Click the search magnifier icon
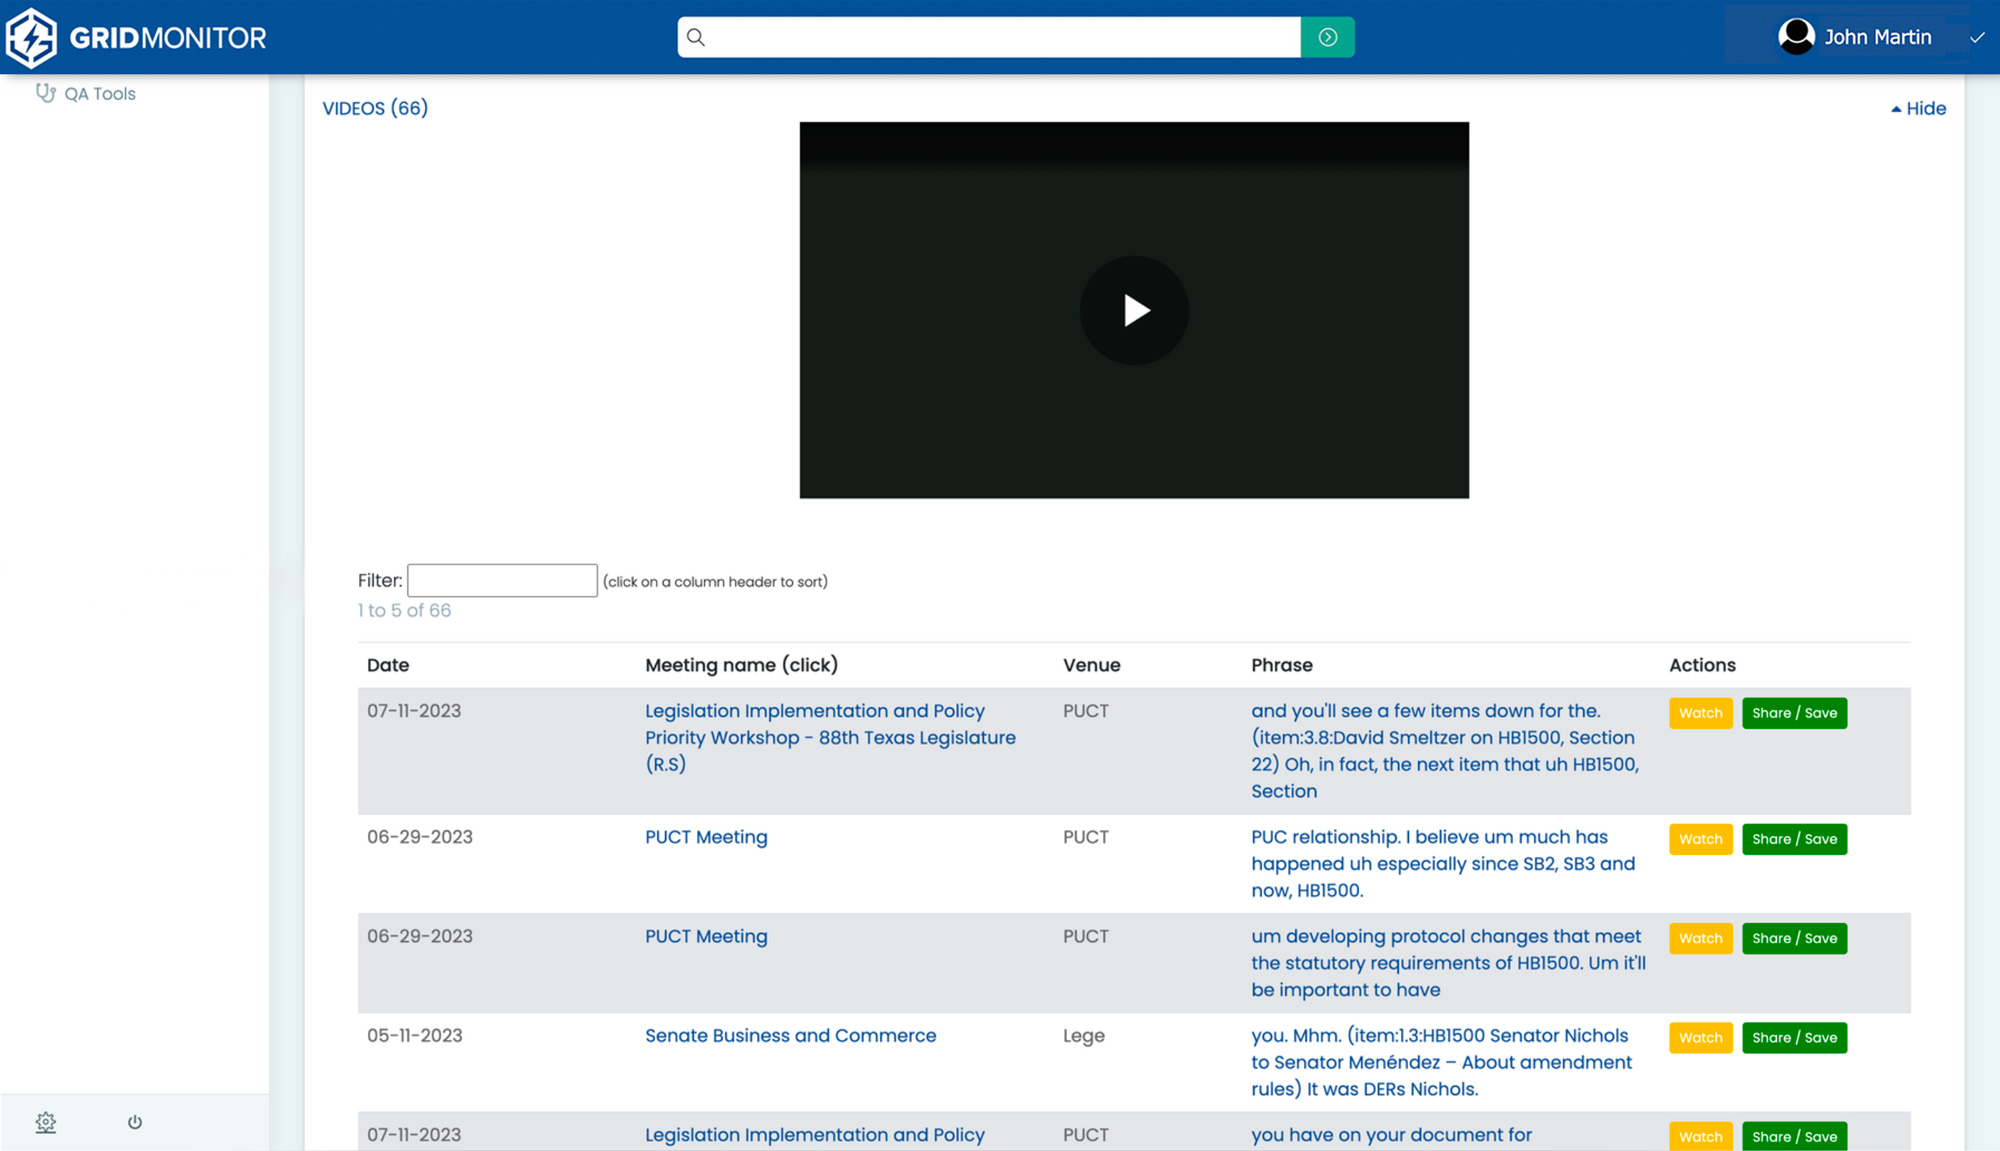This screenshot has width=2000, height=1151. 696,37
